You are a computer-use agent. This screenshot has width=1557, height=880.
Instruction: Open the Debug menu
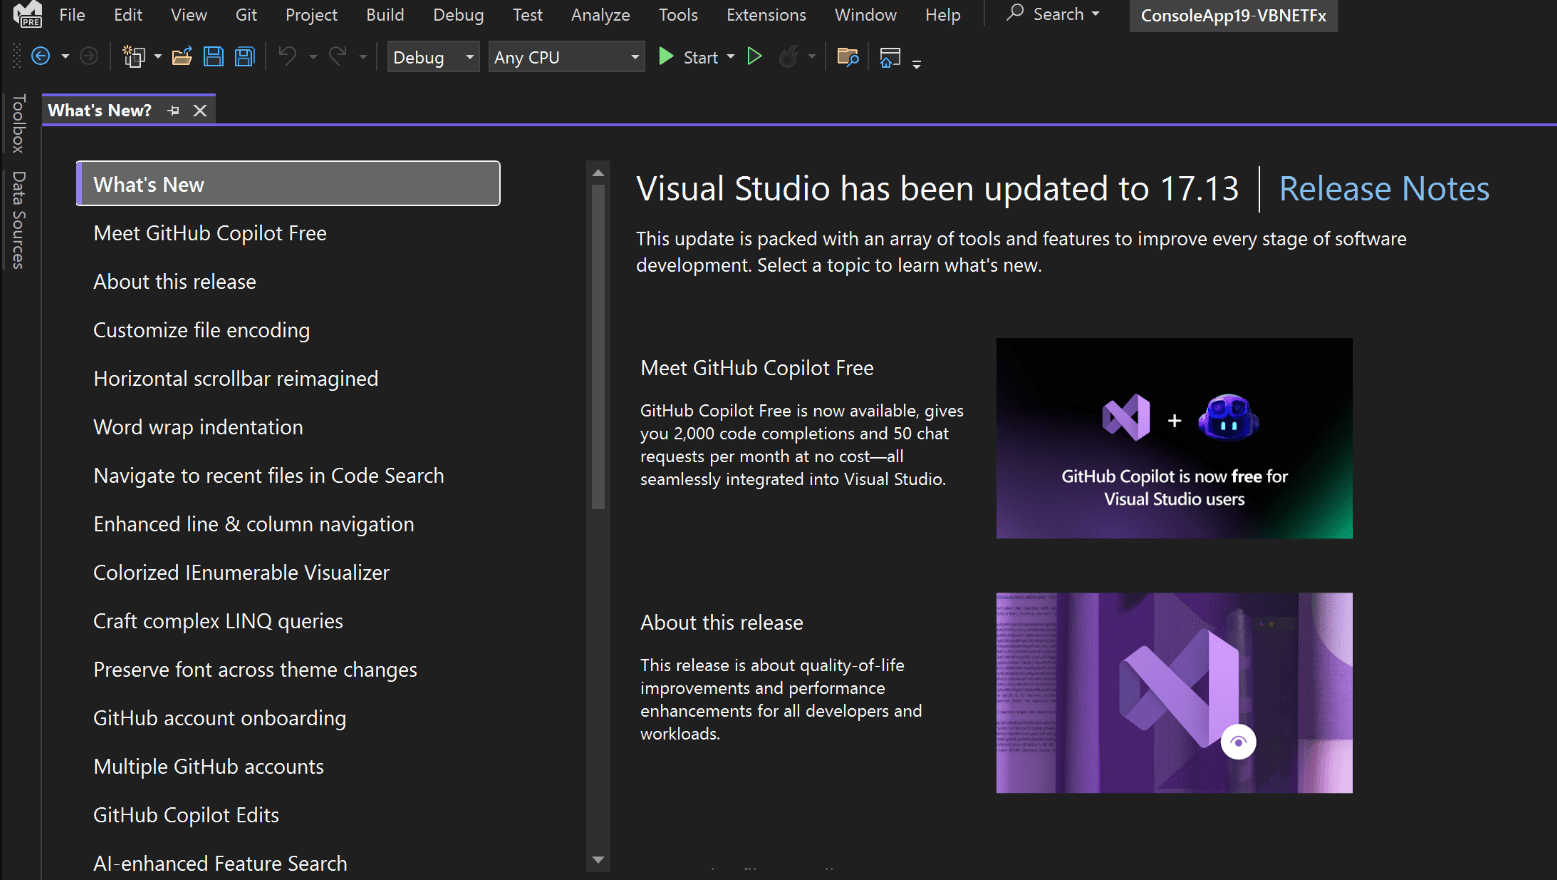tap(458, 15)
